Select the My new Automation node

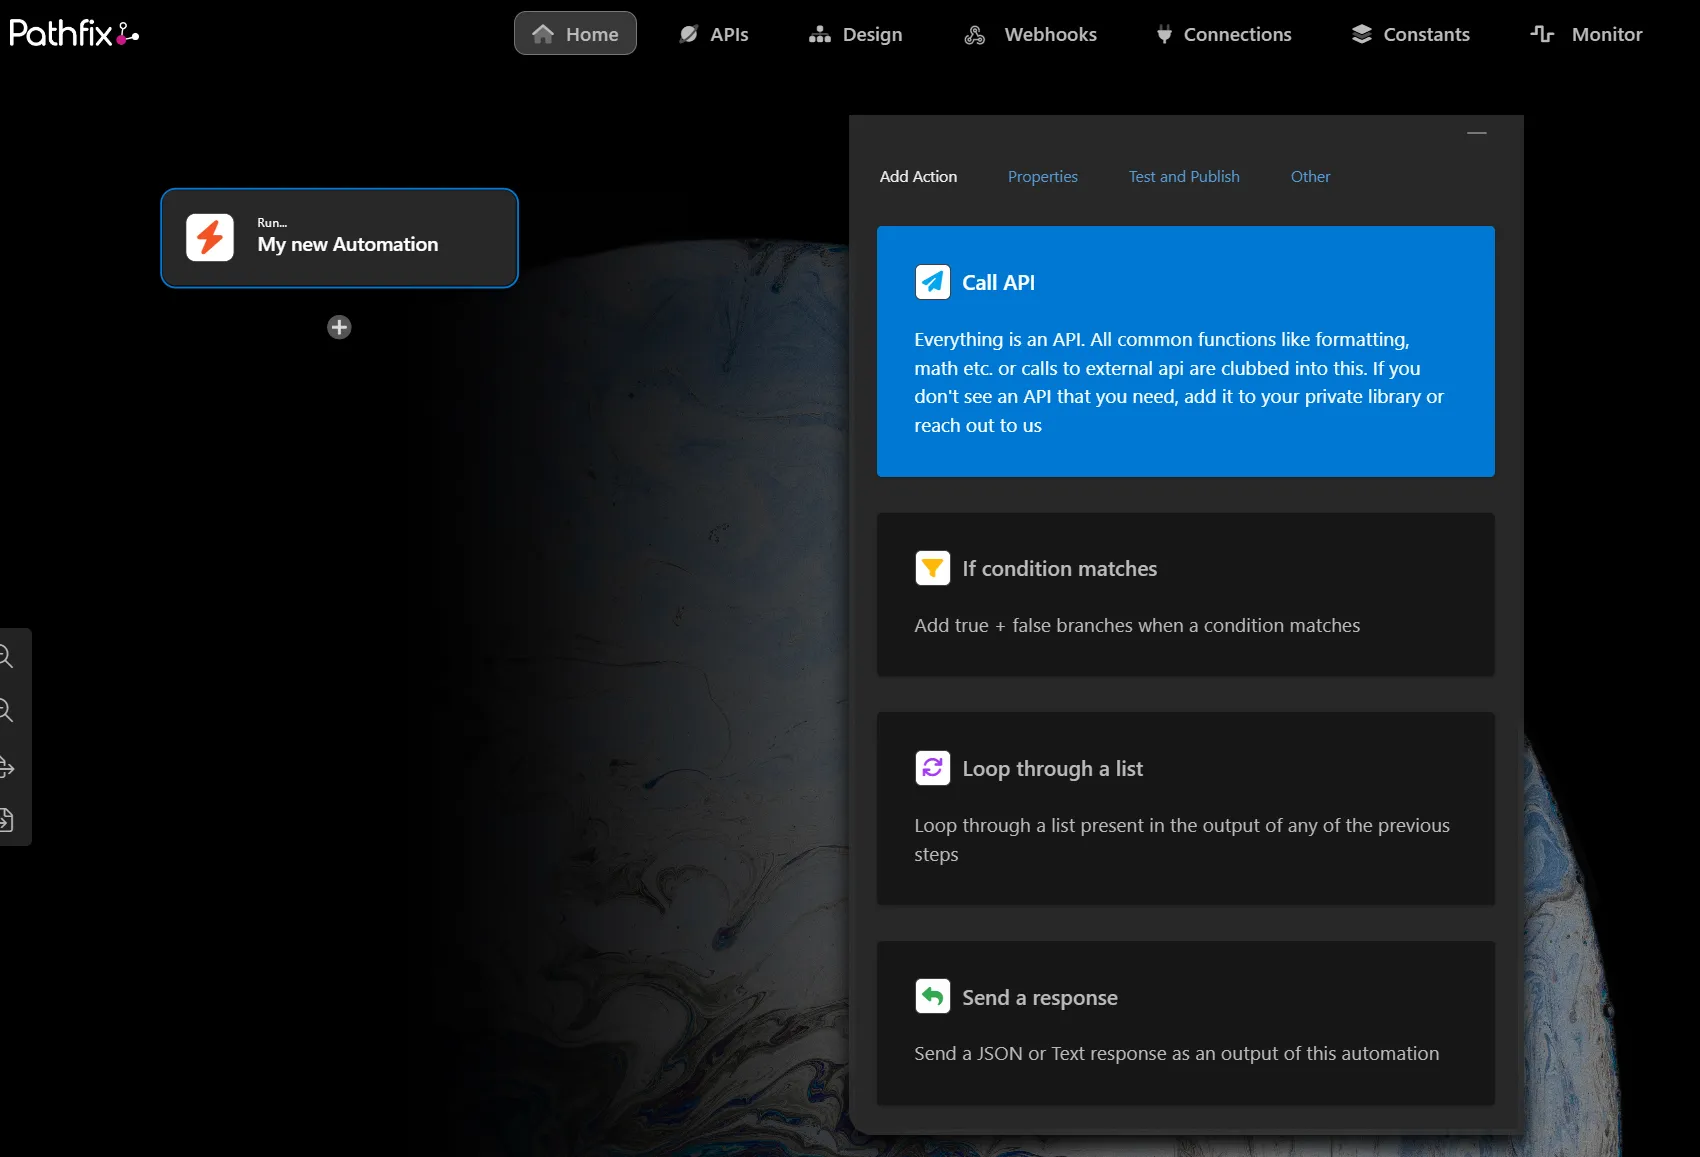tap(339, 238)
